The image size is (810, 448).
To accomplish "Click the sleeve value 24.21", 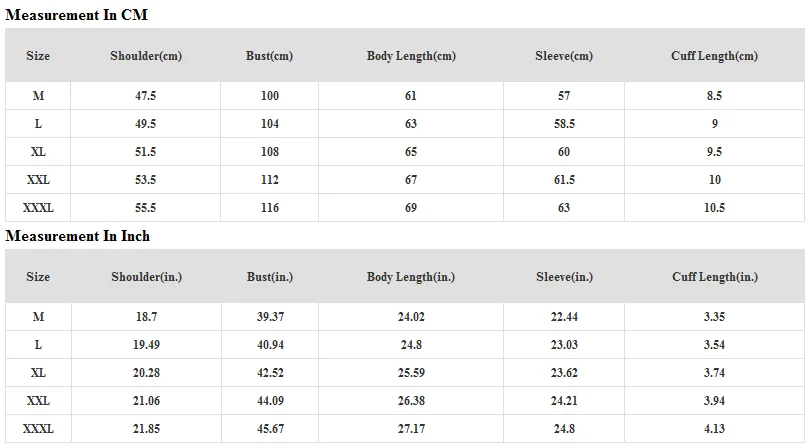I will (564, 400).
